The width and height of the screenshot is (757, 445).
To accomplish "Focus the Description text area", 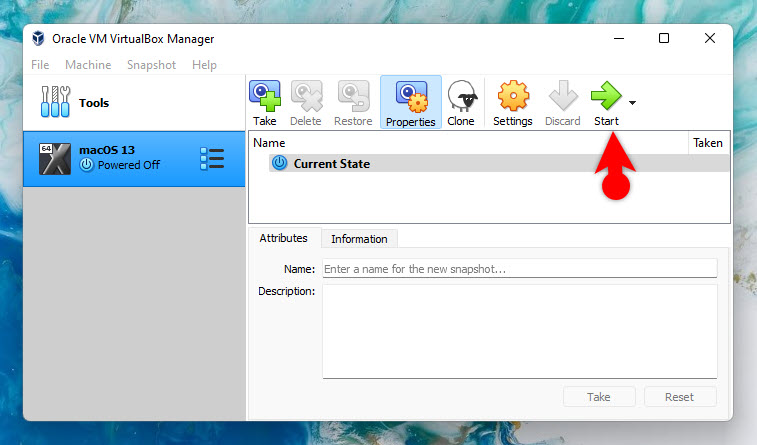I will click(x=519, y=331).
